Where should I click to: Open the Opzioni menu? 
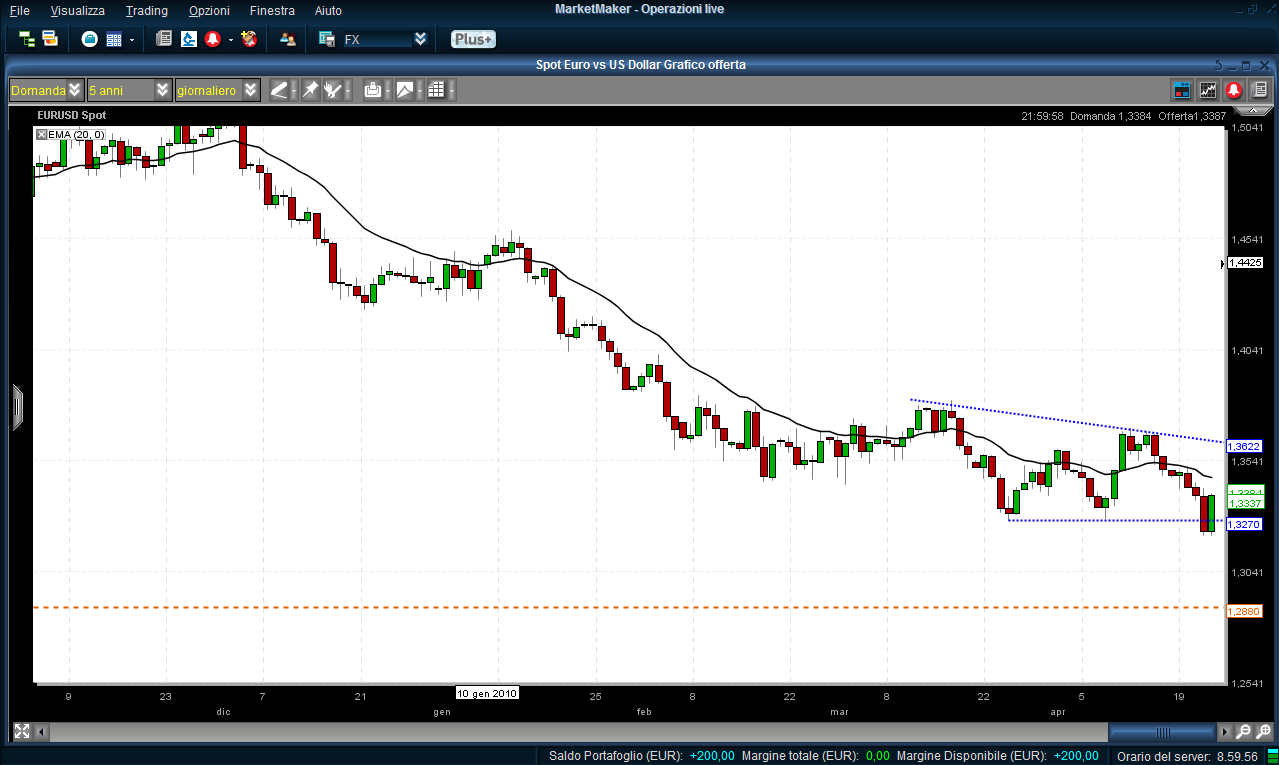click(209, 10)
